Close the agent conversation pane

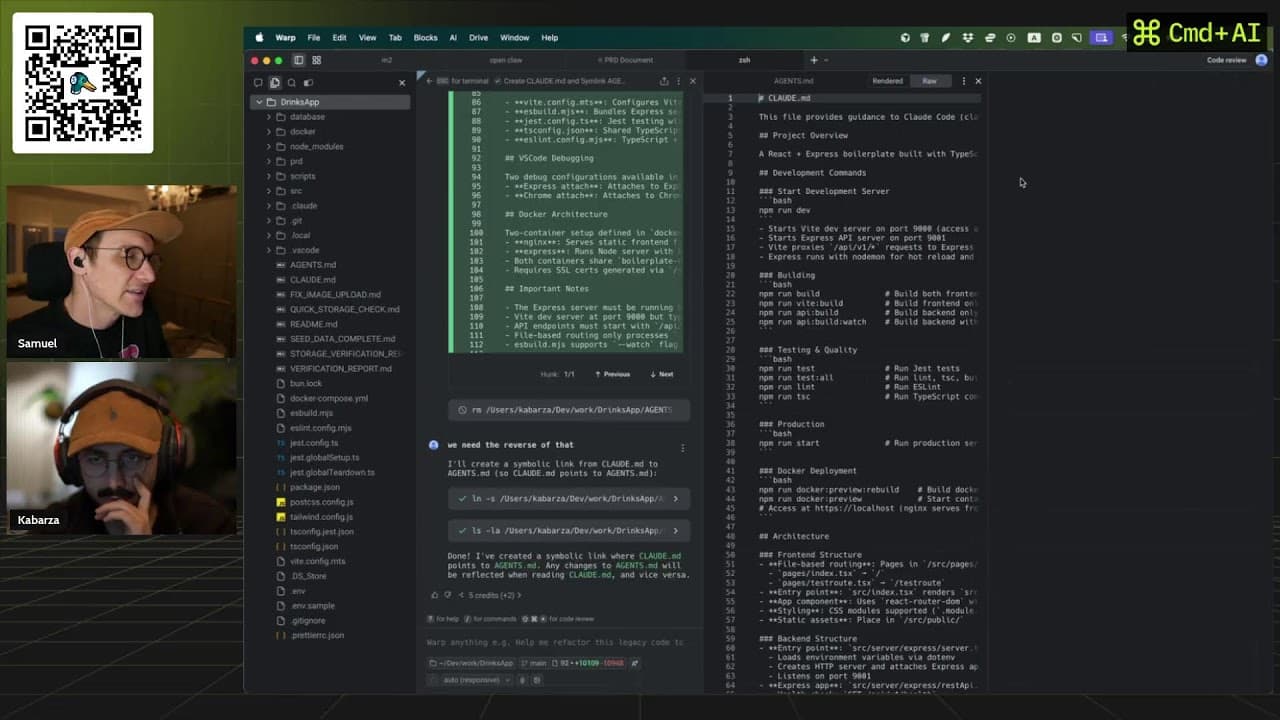[693, 81]
